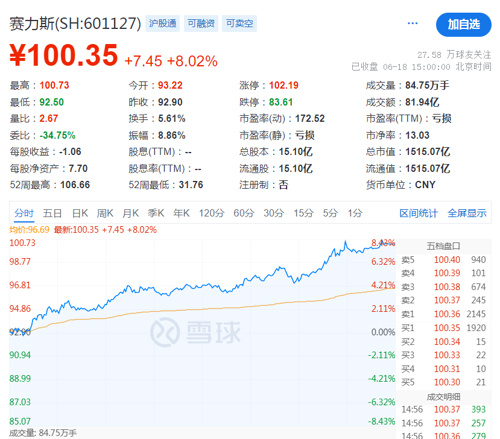Select the 卖2 order row at 100.37
This screenshot has width=500, height=439.
click(443, 300)
